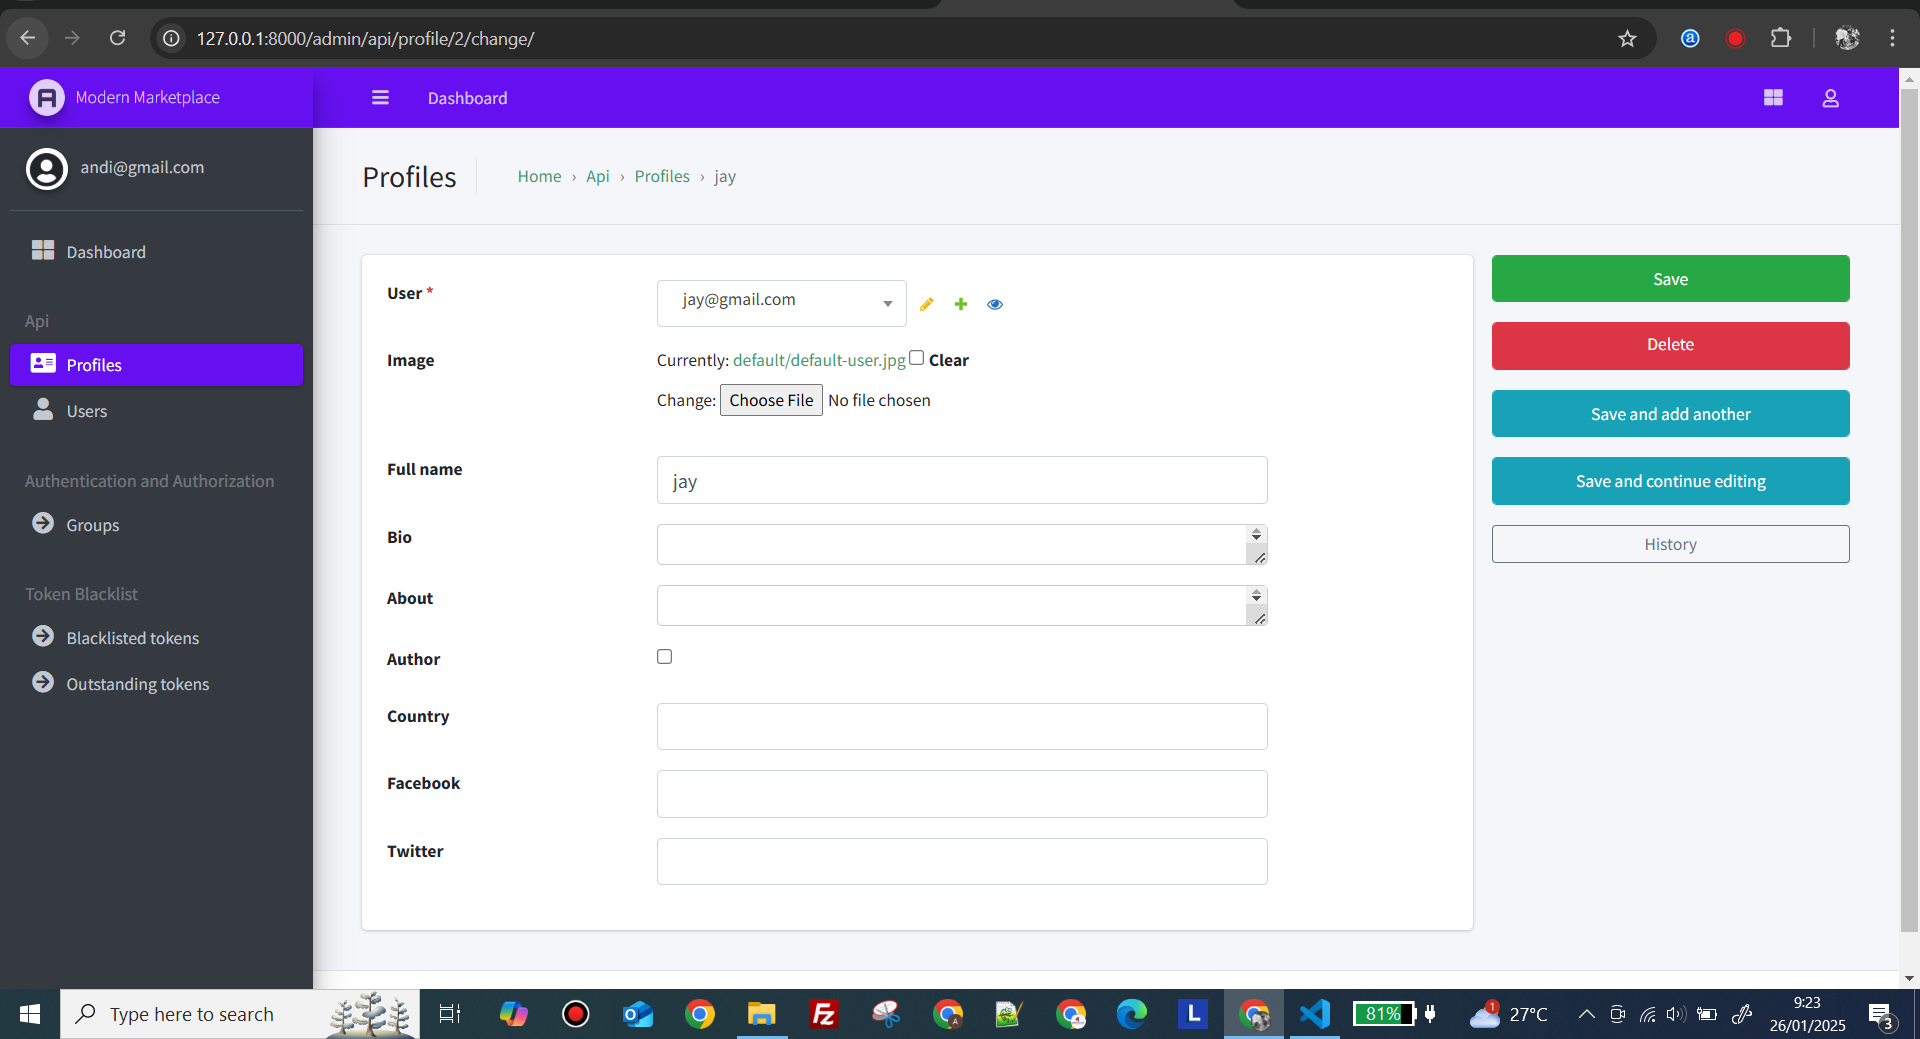Open the grid apps icon in header
The width and height of the screenshot is (1920, 1039).
coord(1773,98)
